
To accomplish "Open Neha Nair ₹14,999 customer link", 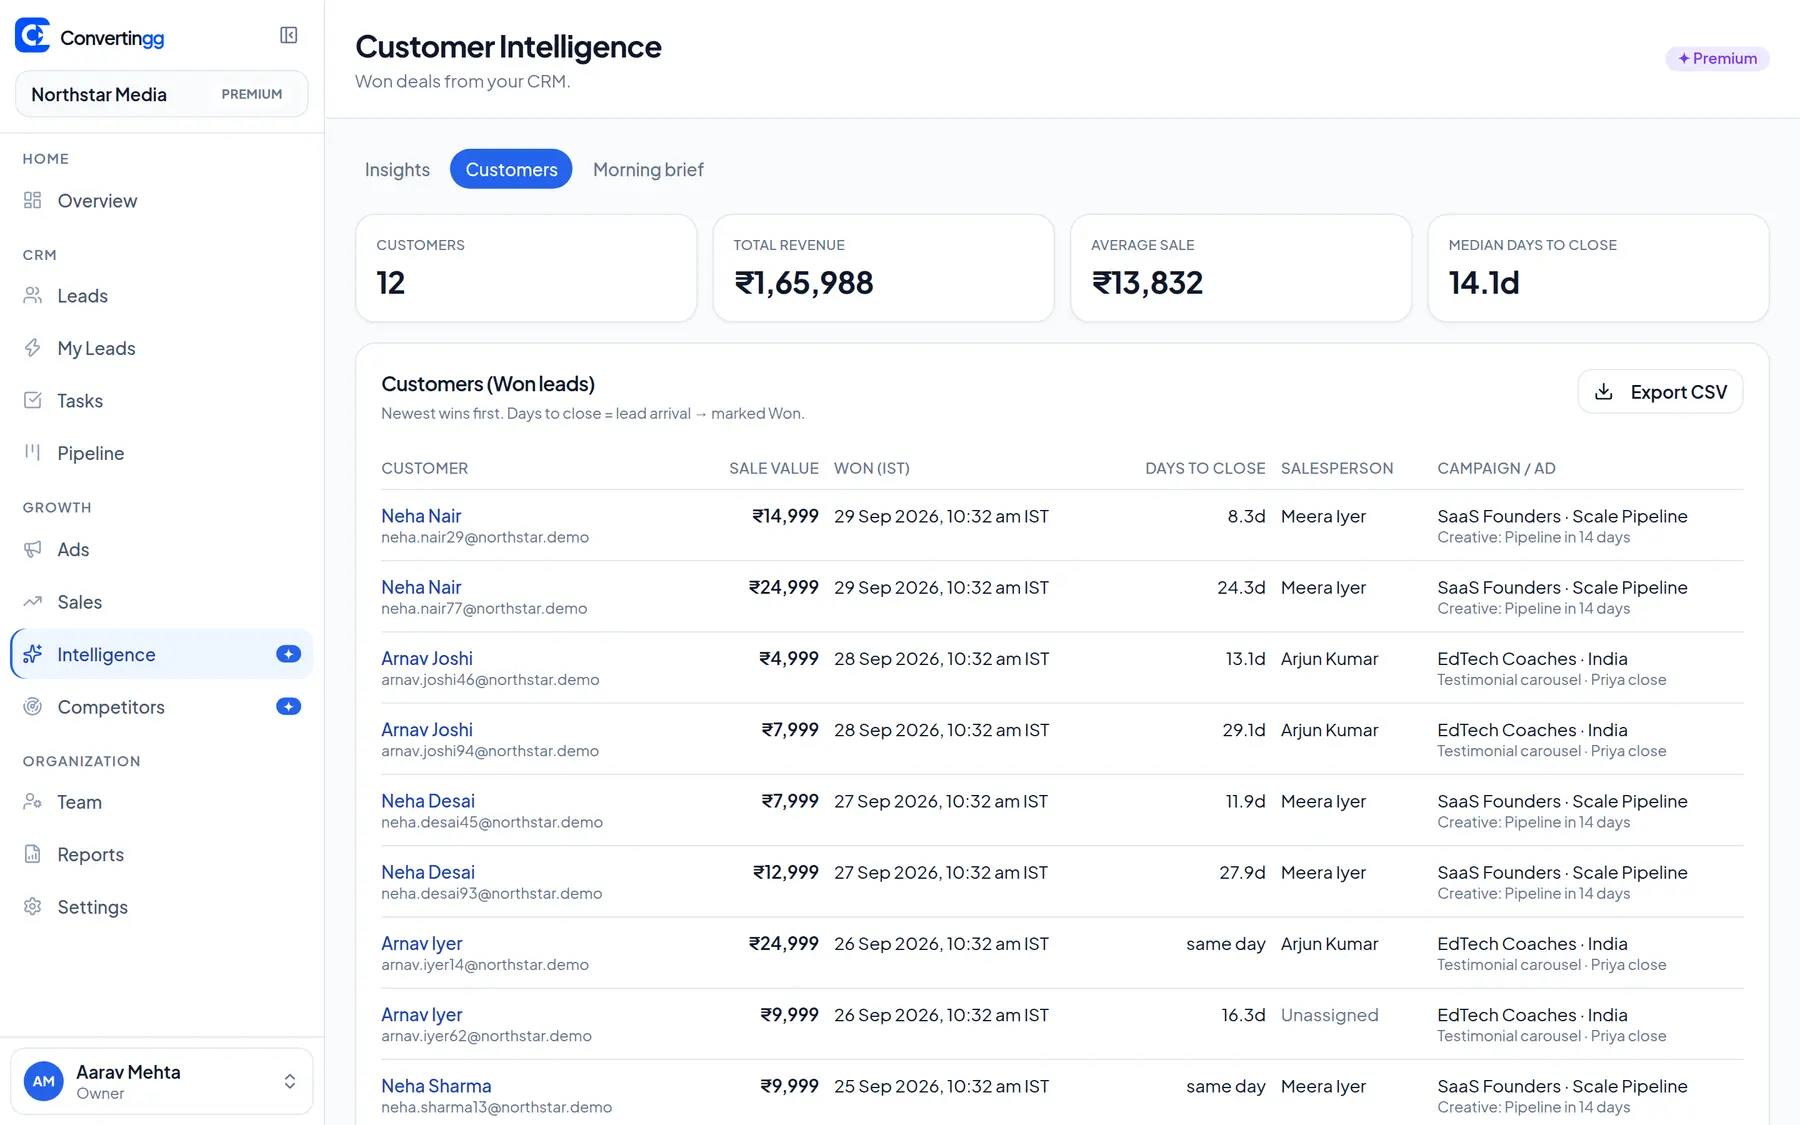I will tap(421, 516).
